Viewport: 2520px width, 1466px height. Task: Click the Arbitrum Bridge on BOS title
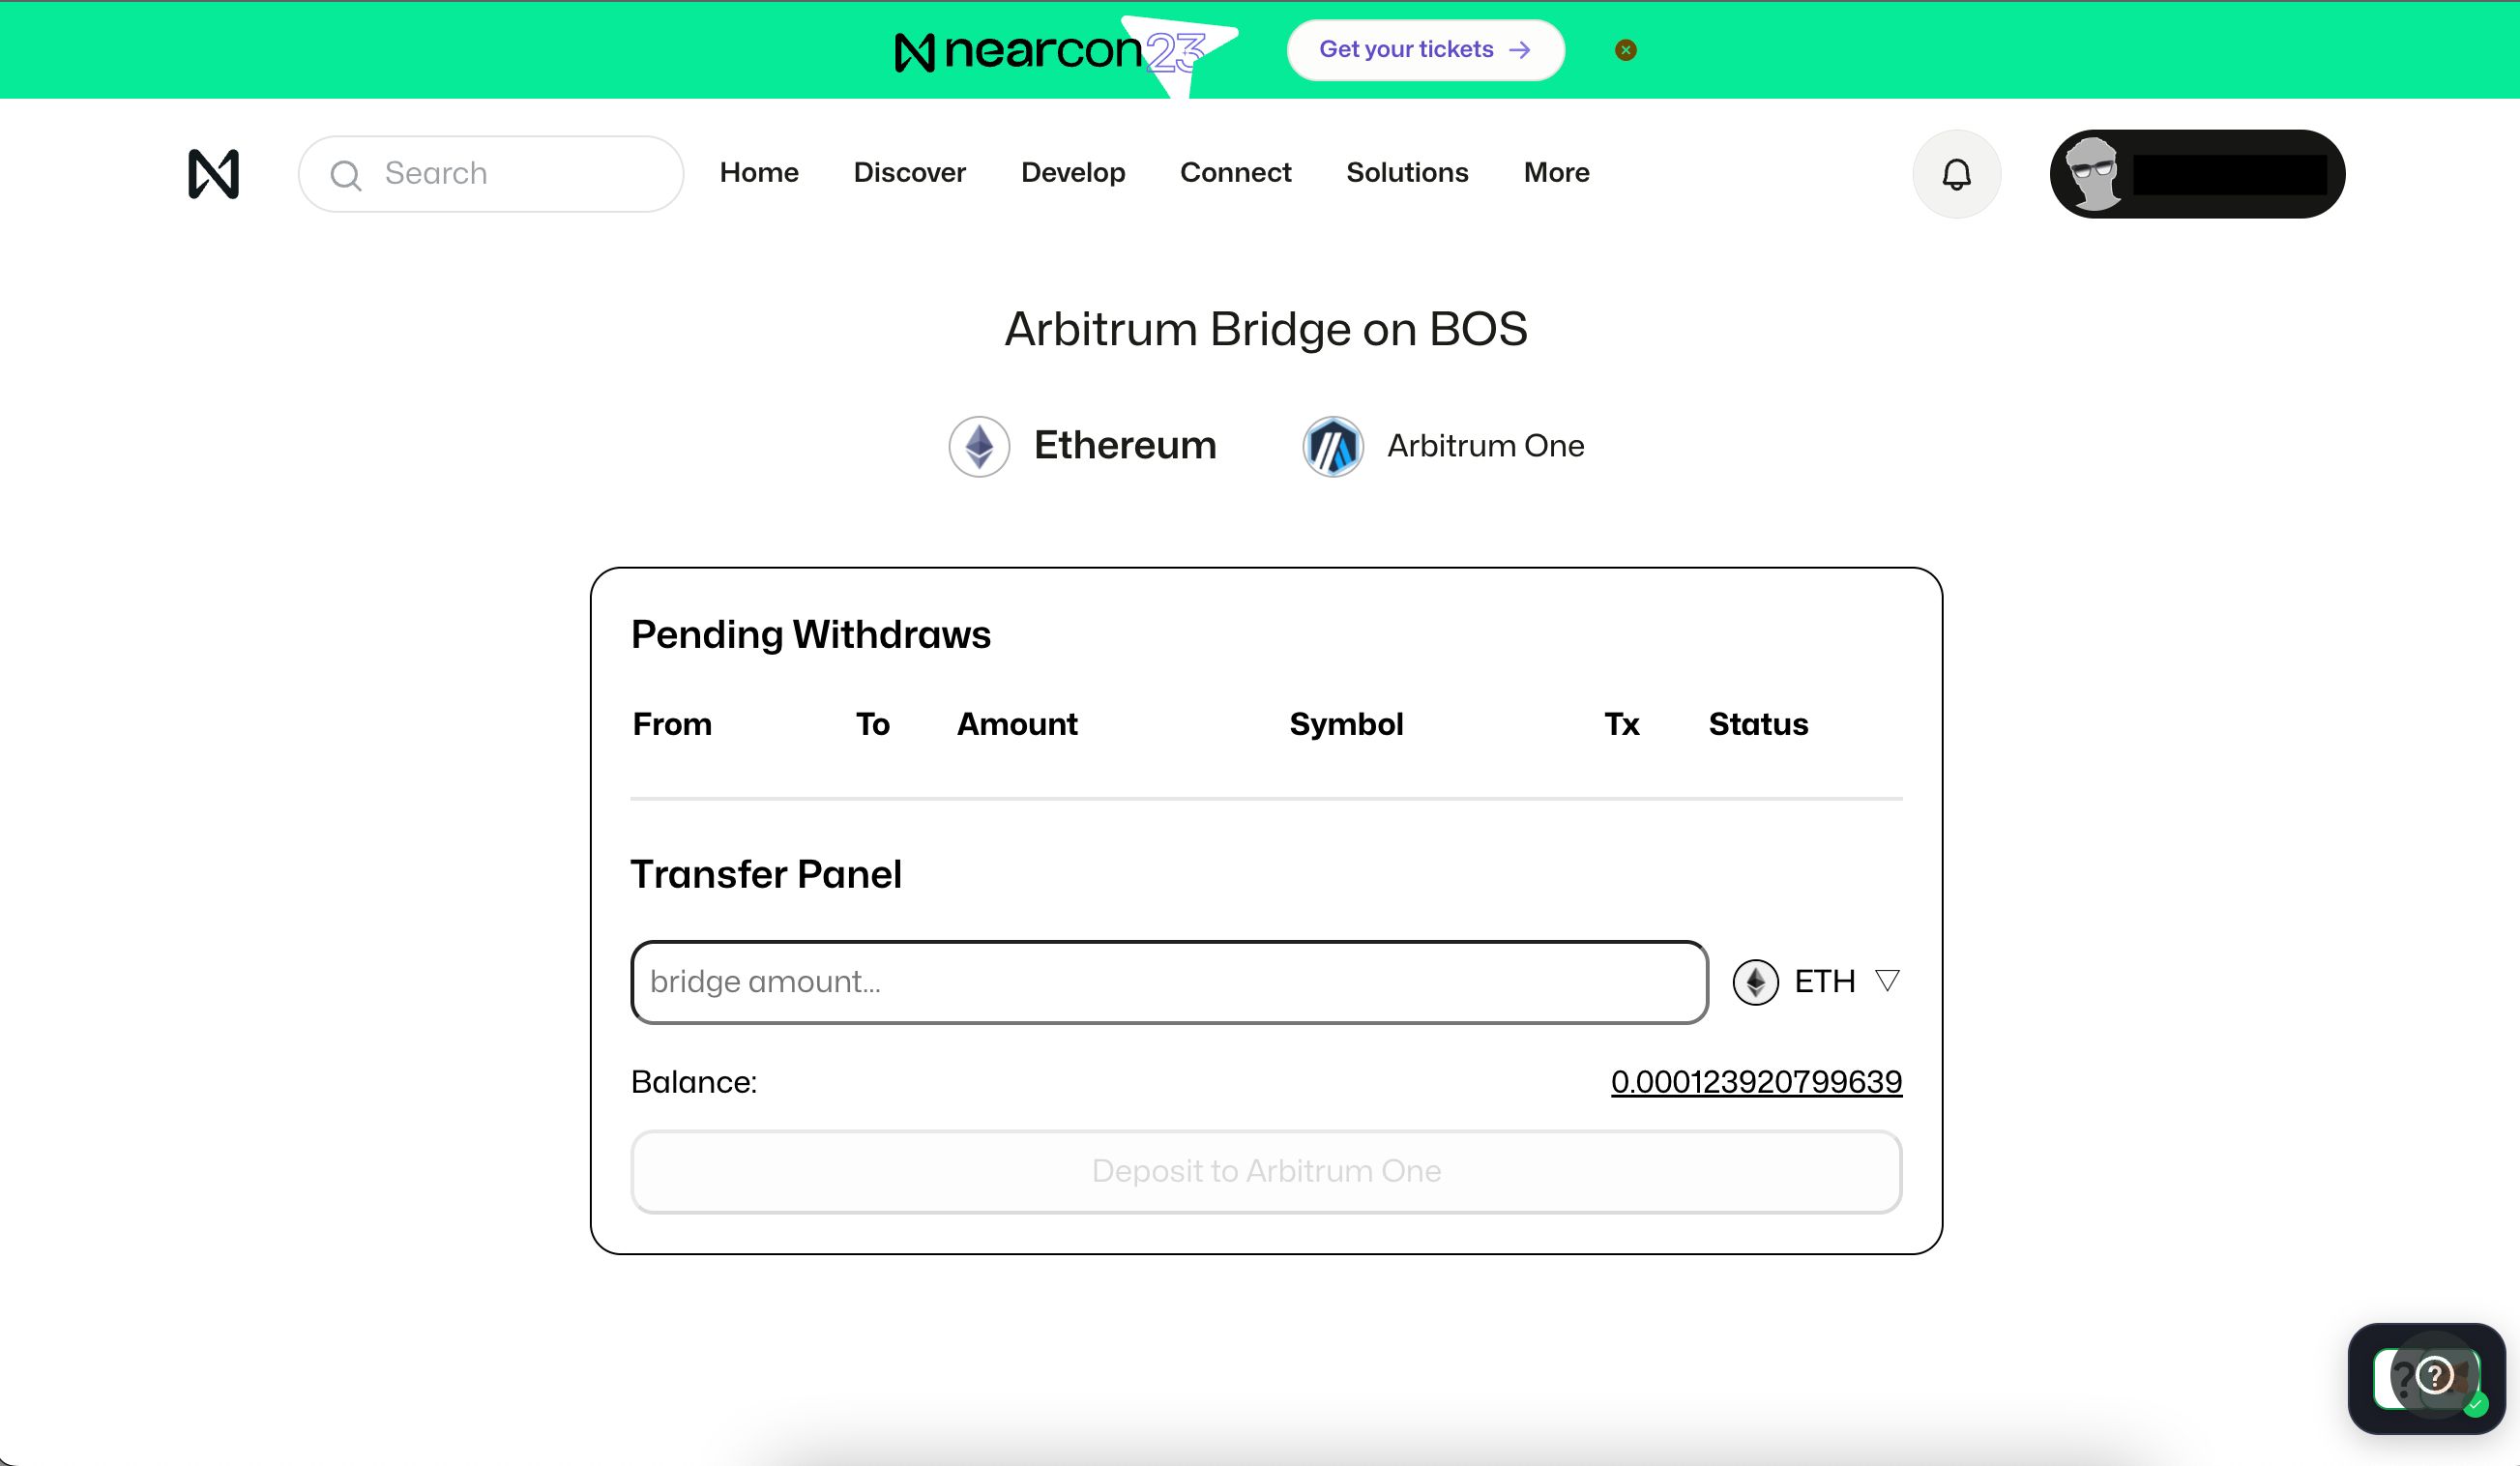pos(1266,329)
